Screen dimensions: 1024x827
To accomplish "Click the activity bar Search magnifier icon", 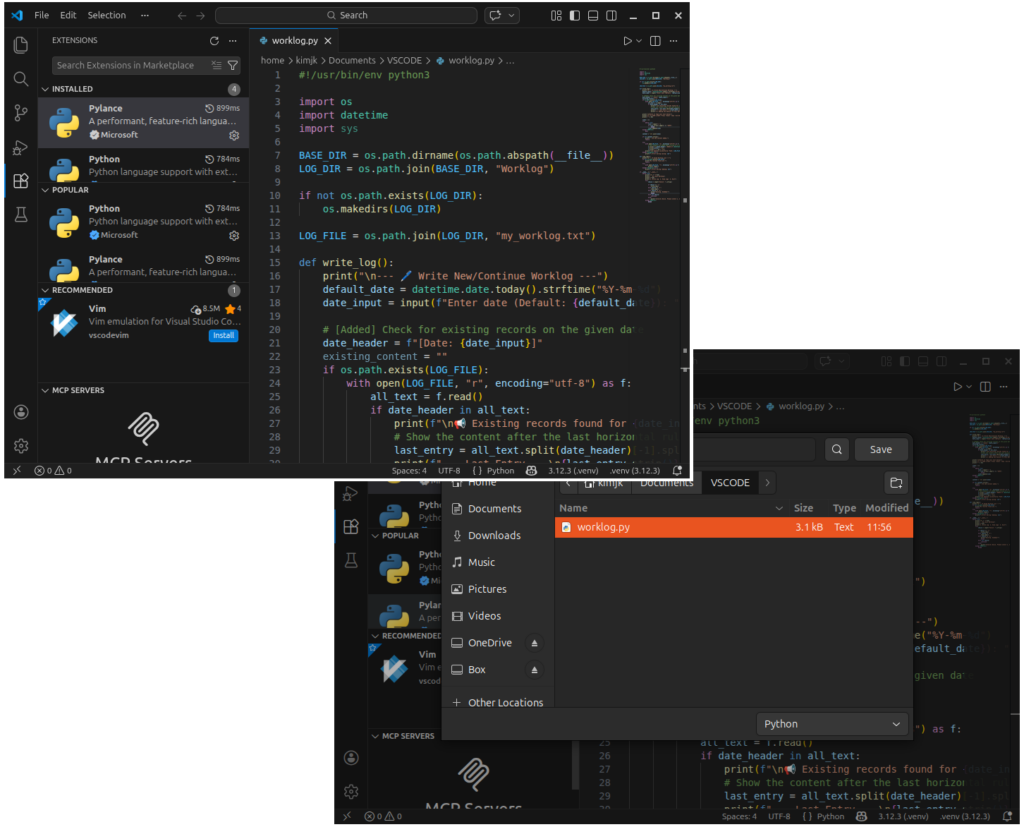I will (x=20, y=79).
